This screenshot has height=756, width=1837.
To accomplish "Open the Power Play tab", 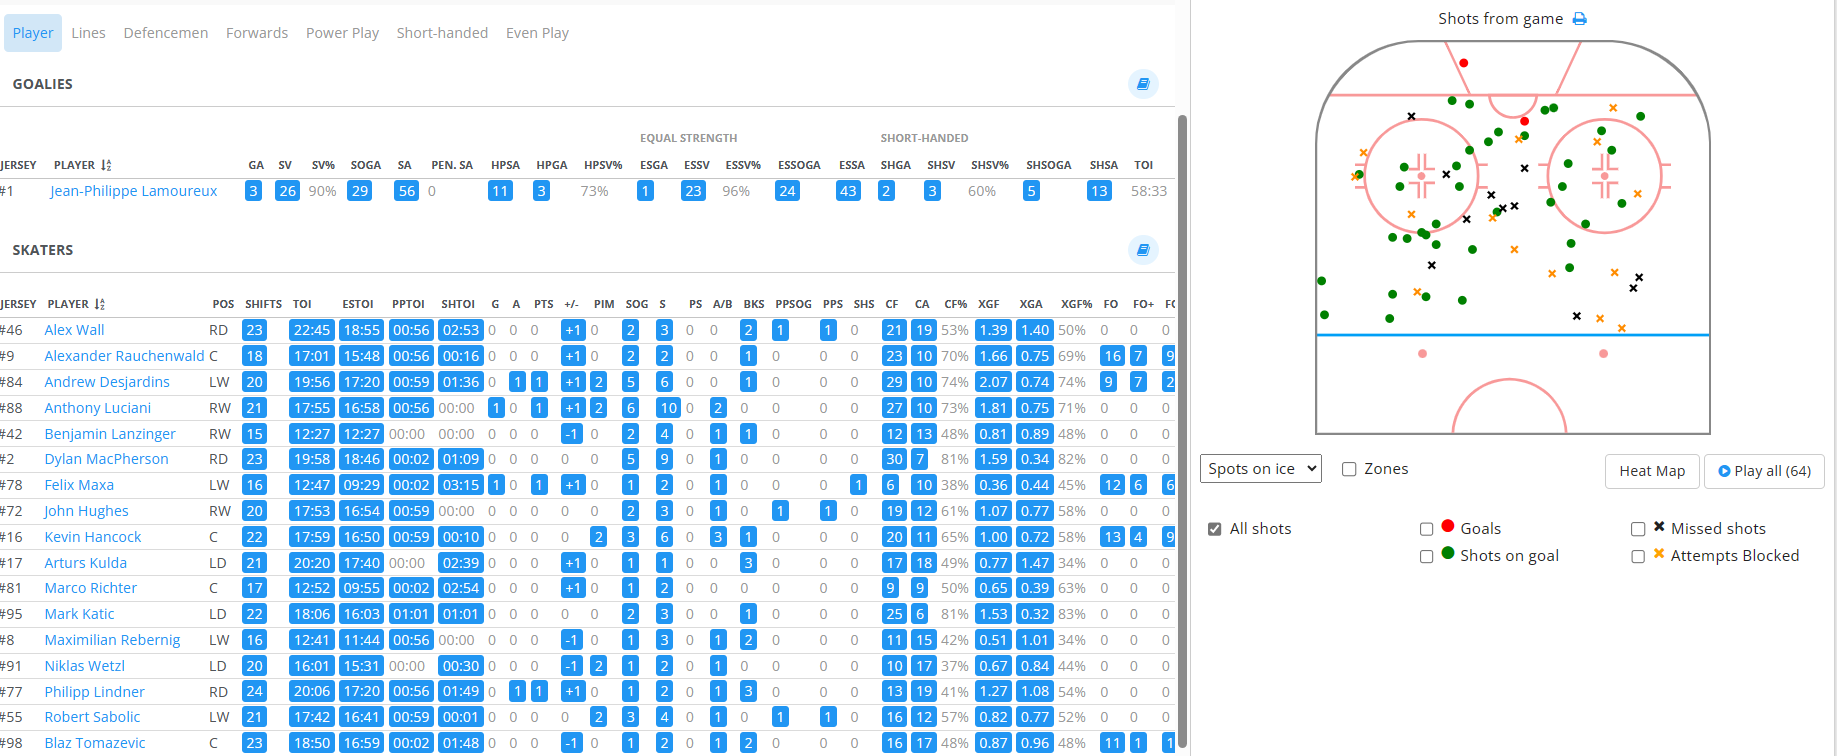I will tap(342, 33).
